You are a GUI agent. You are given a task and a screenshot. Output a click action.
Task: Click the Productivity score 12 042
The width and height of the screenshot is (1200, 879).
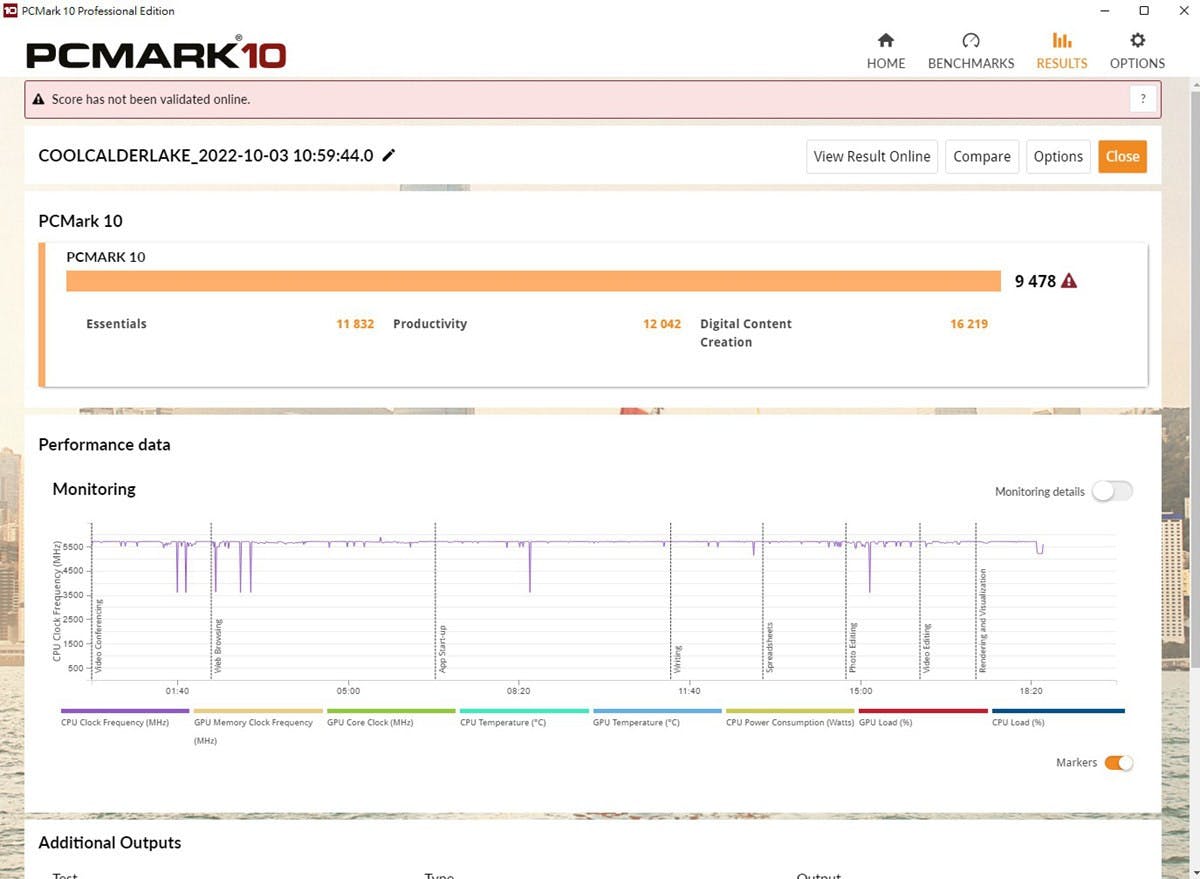tap(662, 324)
